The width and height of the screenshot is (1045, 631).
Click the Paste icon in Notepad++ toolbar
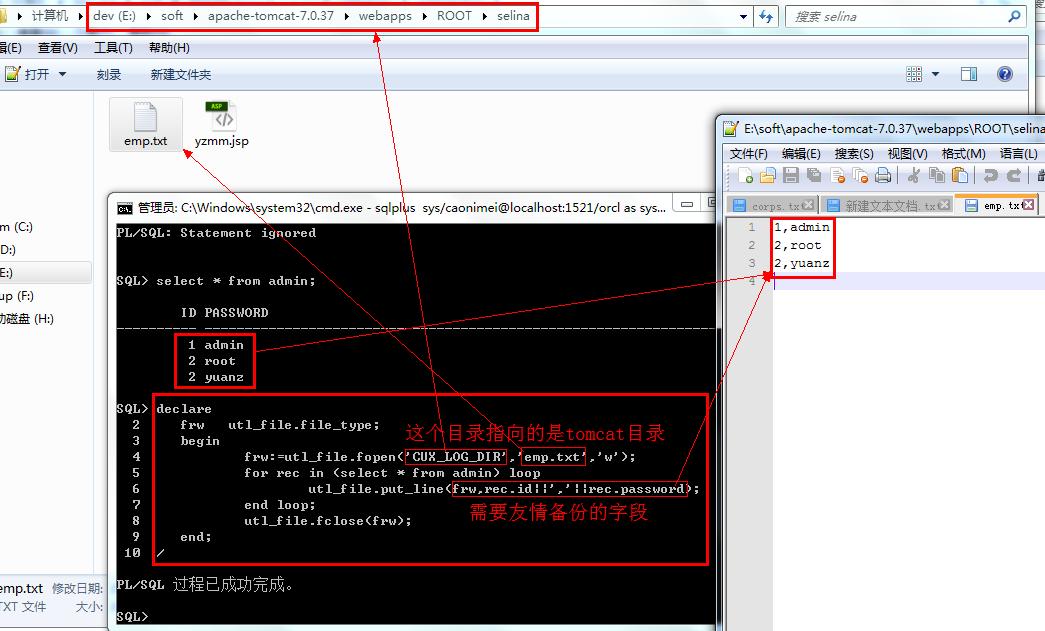coord(960,176)
